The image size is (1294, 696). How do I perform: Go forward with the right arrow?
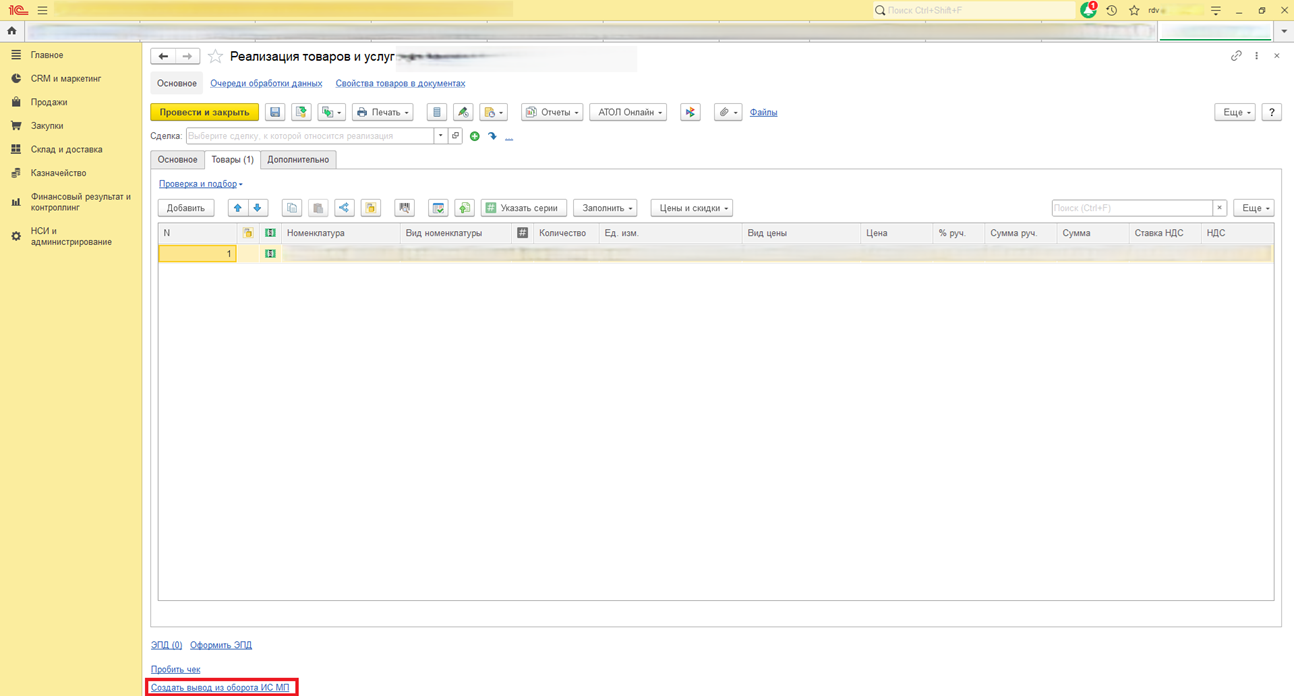click(x=187, y=57)
